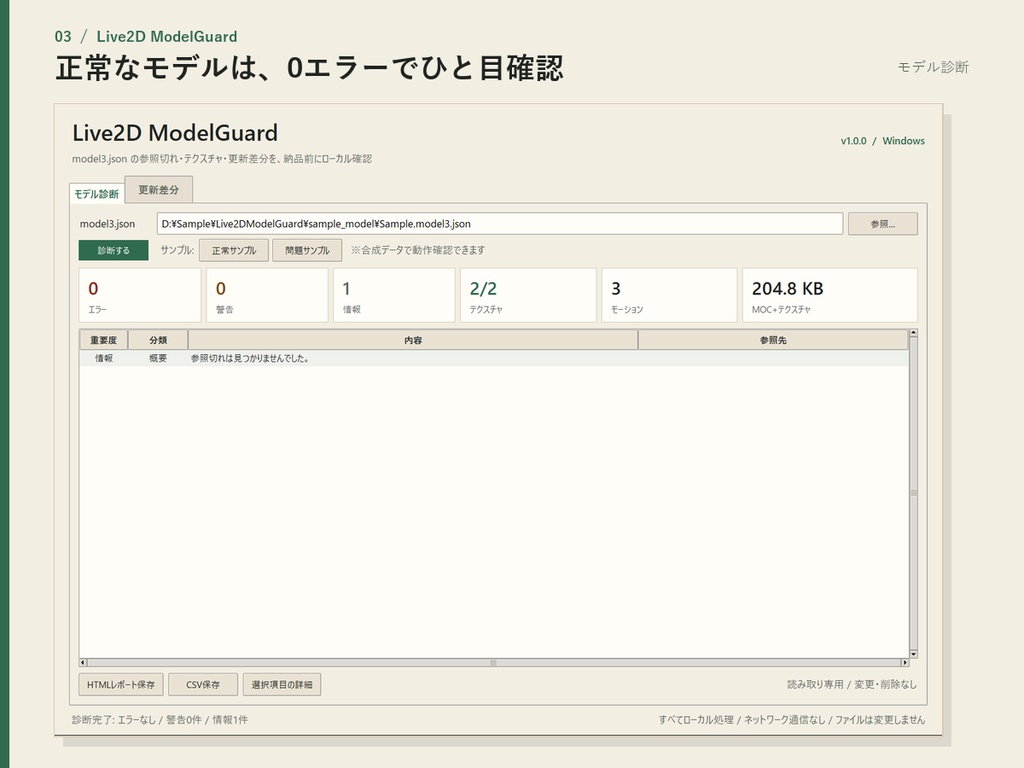Click the ※合成データで動作確認できます hint
The height and width of the screenshot is (768, 1024).
418,250
